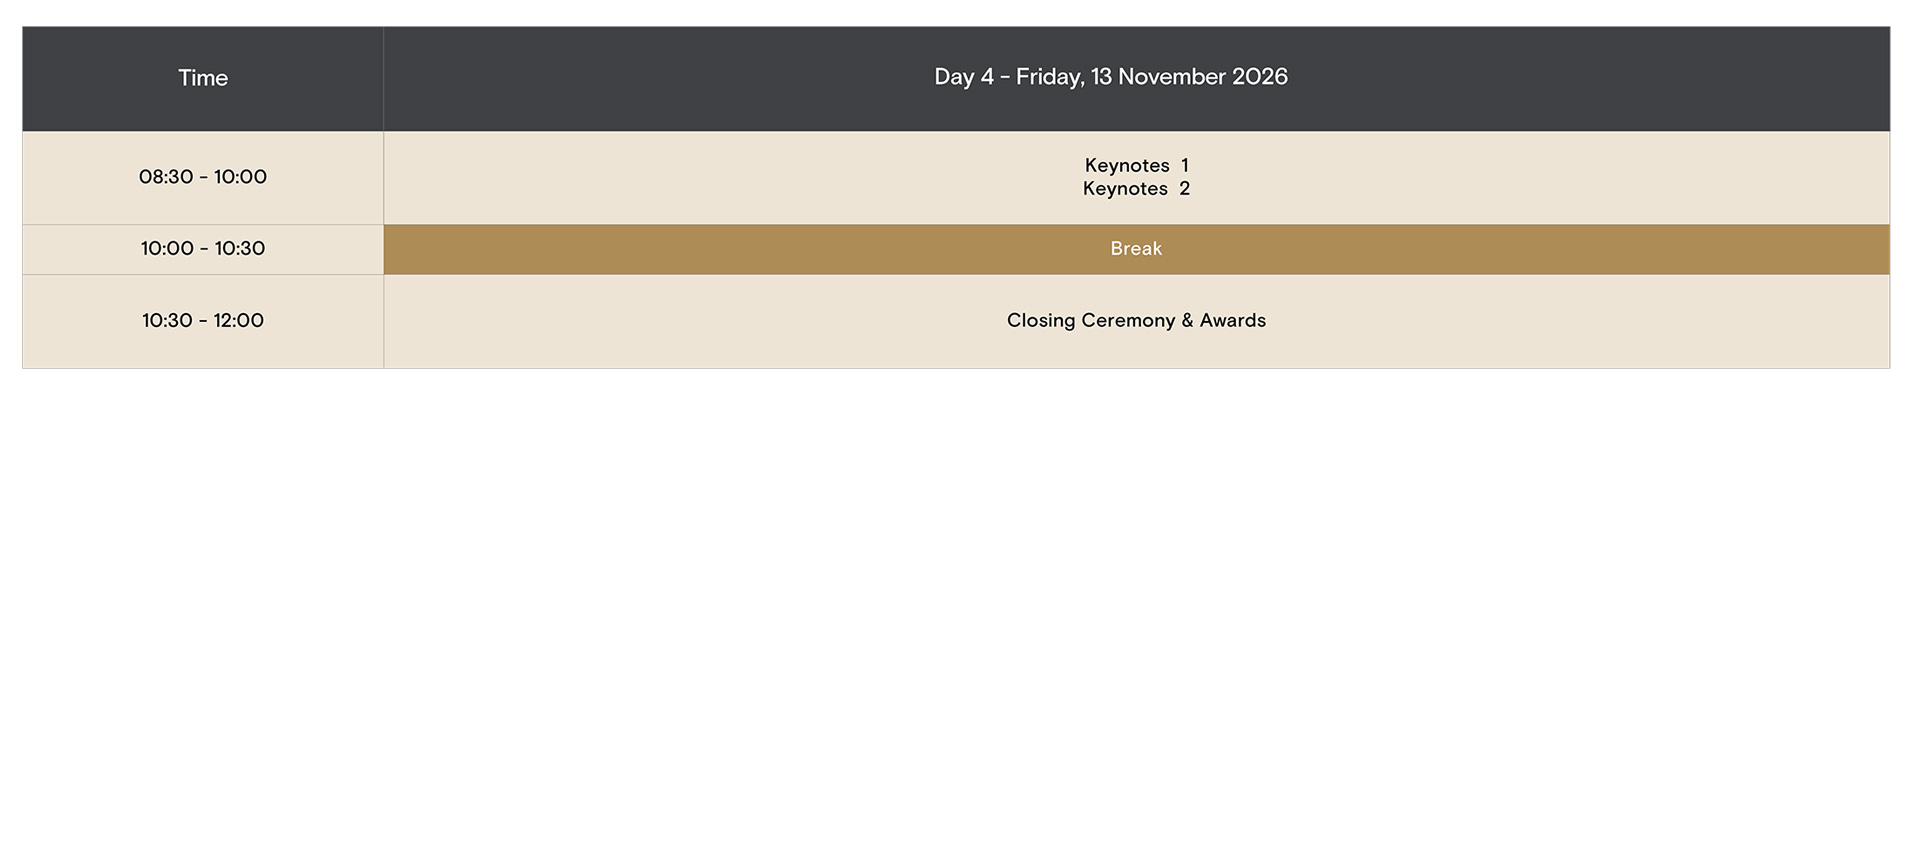The width and height of the screenshot is (1920, 867).
Task: Click the Break label in the gold row
Action: (x=1136, y=249)
